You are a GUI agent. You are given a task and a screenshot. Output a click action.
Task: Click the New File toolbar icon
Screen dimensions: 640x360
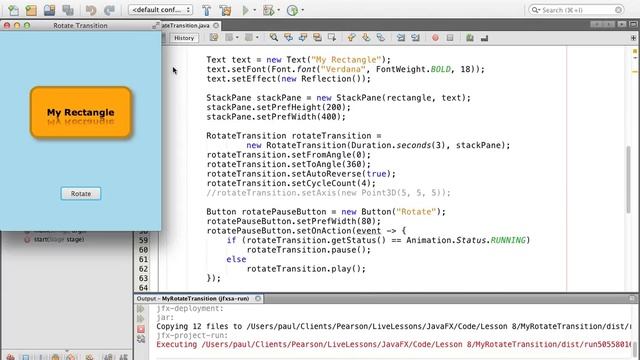click(x=13, y=10)
